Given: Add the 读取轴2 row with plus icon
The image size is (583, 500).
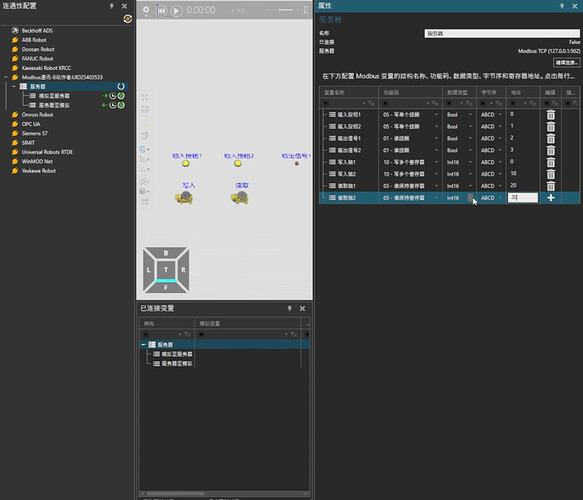Looking at the screenshot, I should [551, 198].
